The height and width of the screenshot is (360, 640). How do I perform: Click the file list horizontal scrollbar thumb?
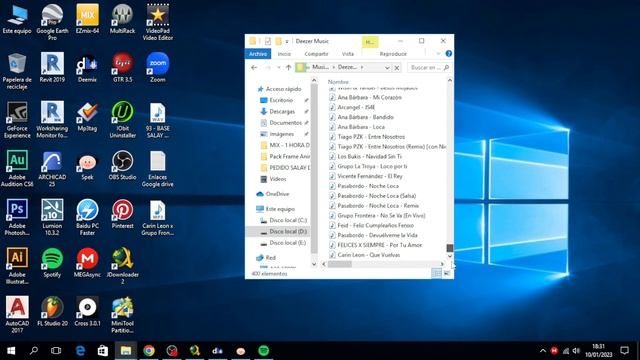point(340,264)
